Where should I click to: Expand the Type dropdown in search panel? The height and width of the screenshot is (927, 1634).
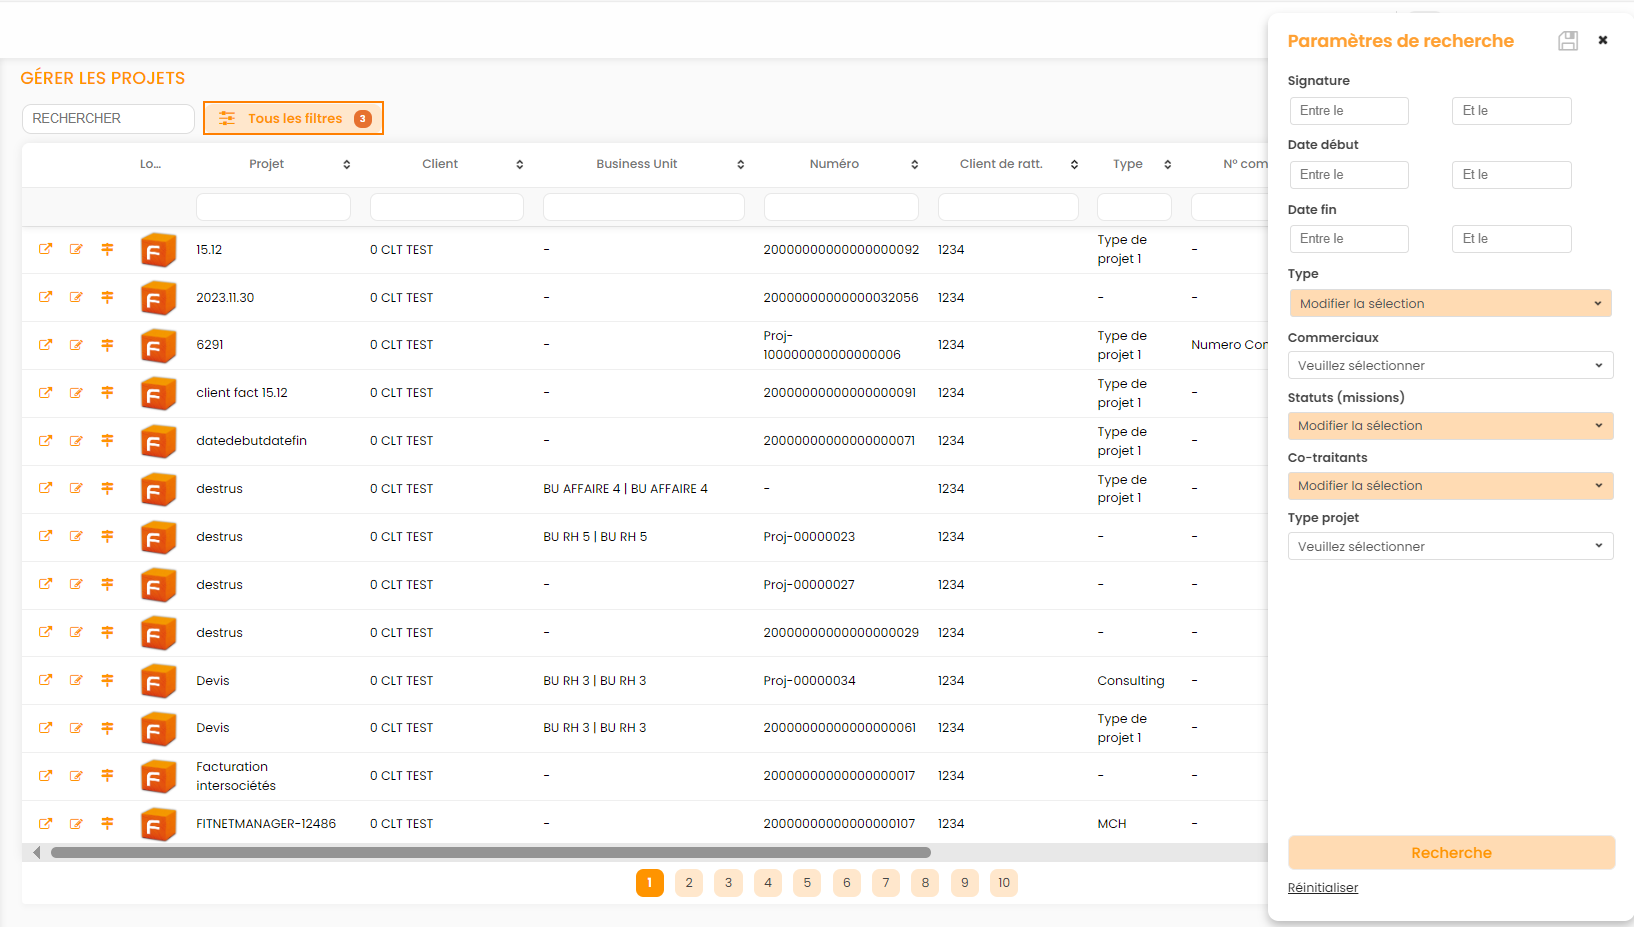pyautogui.click(x=1450, y=304)
